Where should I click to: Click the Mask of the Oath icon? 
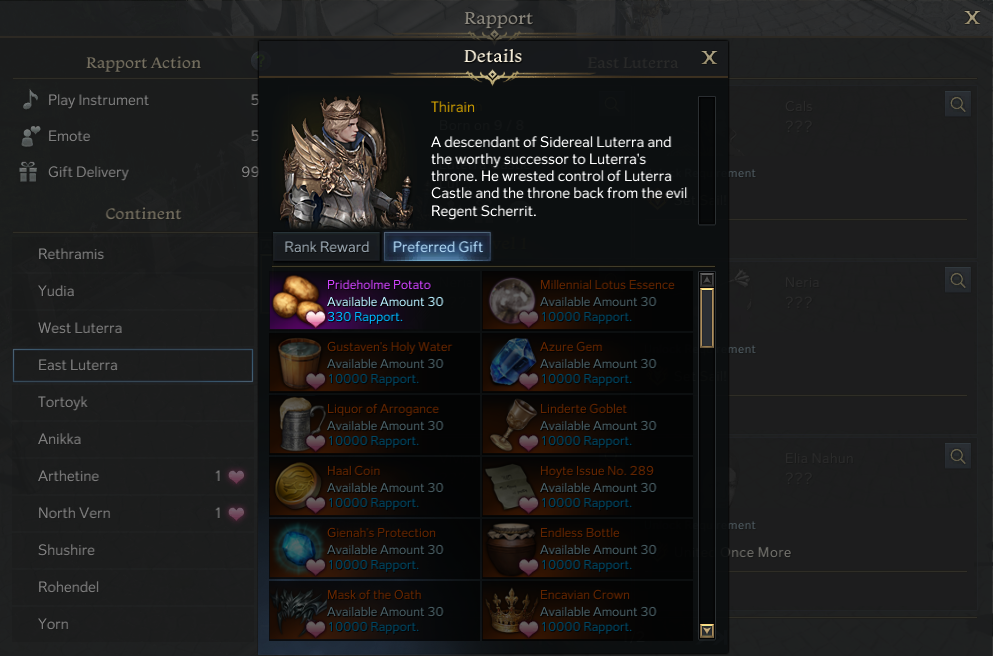(297, 611)
